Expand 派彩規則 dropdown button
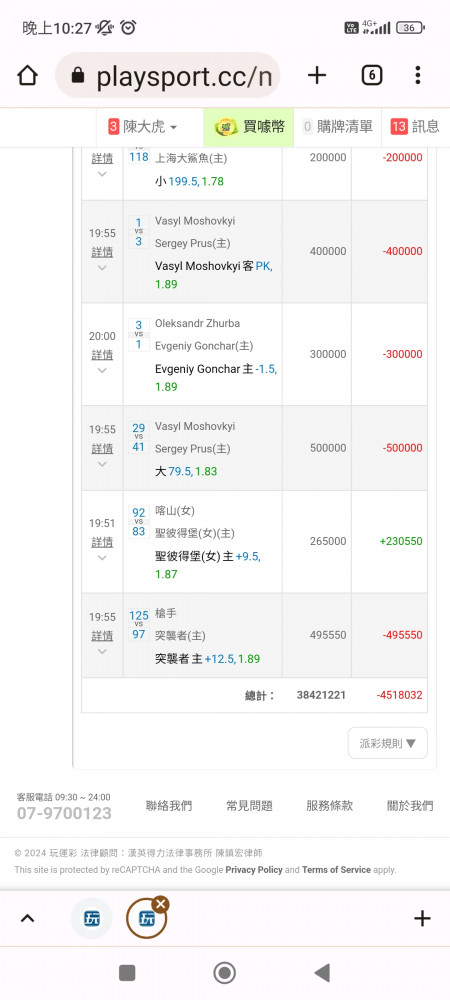 click(388, 743)
